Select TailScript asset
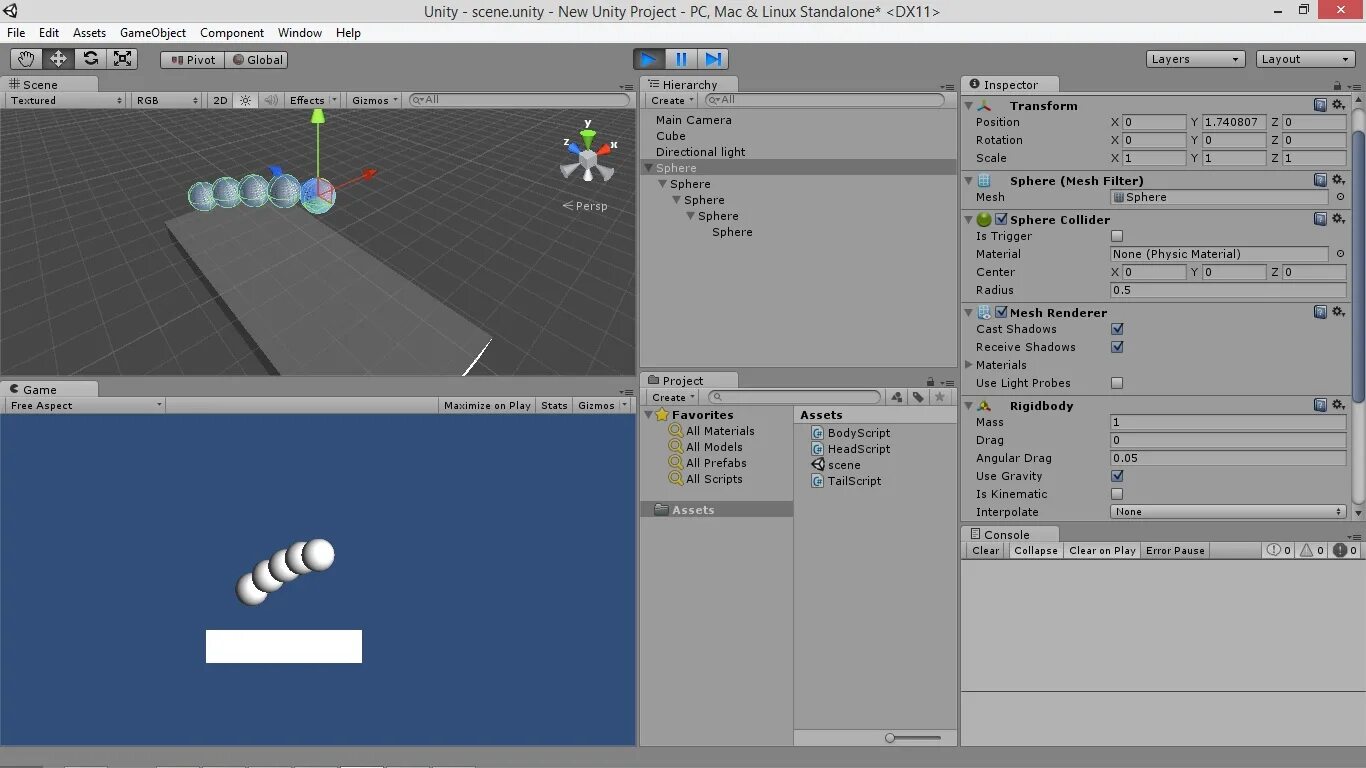1366x768 pixels. (x=847, y=481)
